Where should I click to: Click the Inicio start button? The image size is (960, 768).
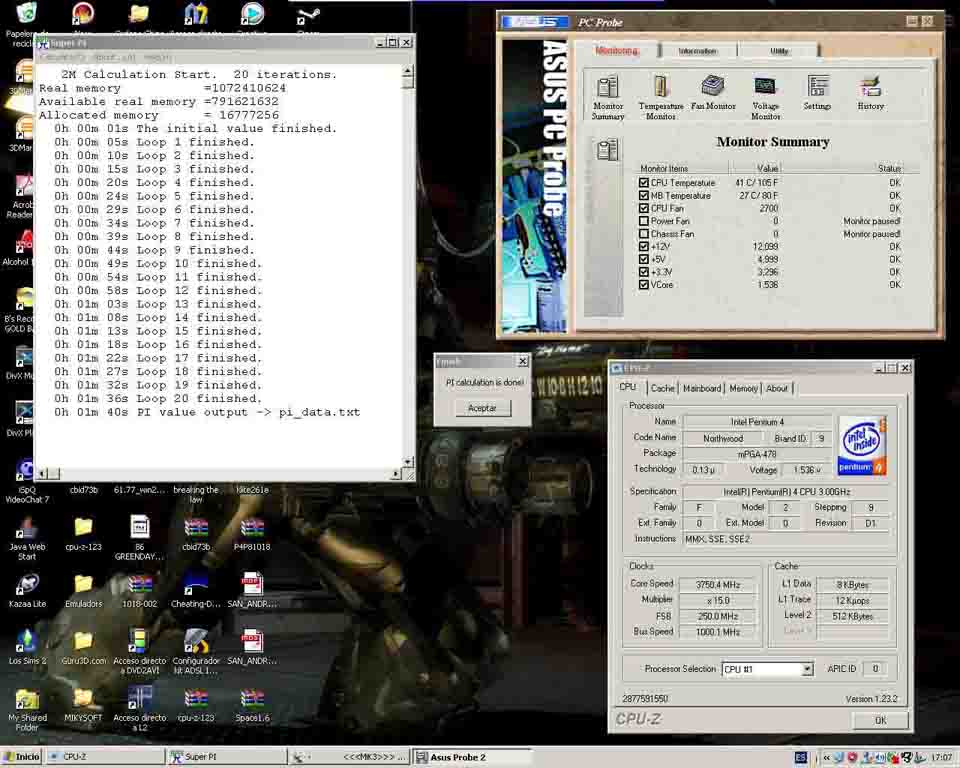21,757
